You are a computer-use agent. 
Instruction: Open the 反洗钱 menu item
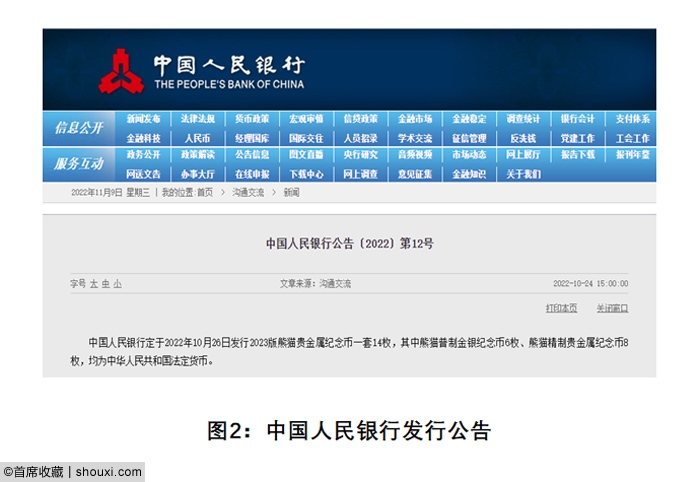click(523, 138)
